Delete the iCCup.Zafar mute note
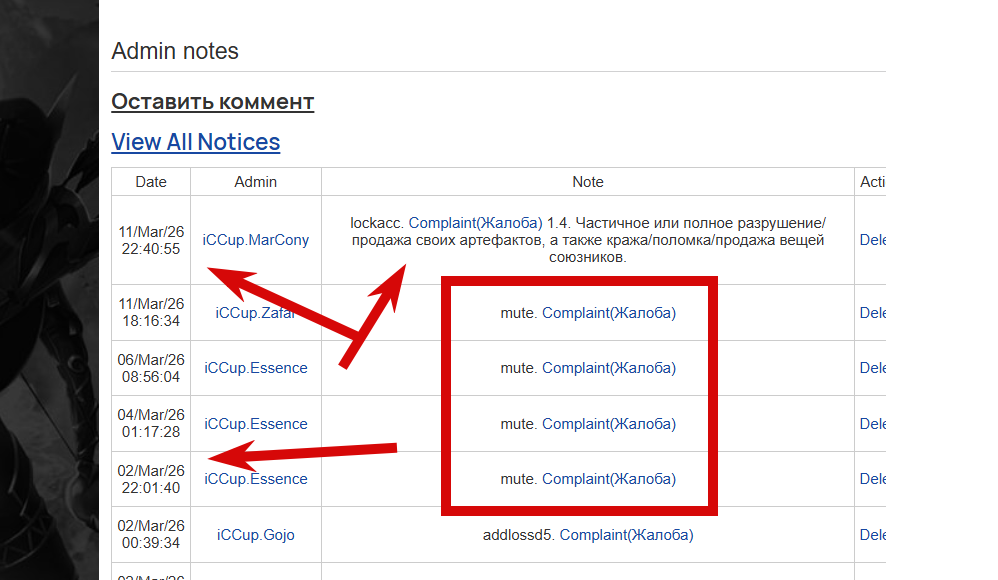998x580 pixels. (873, 313)
